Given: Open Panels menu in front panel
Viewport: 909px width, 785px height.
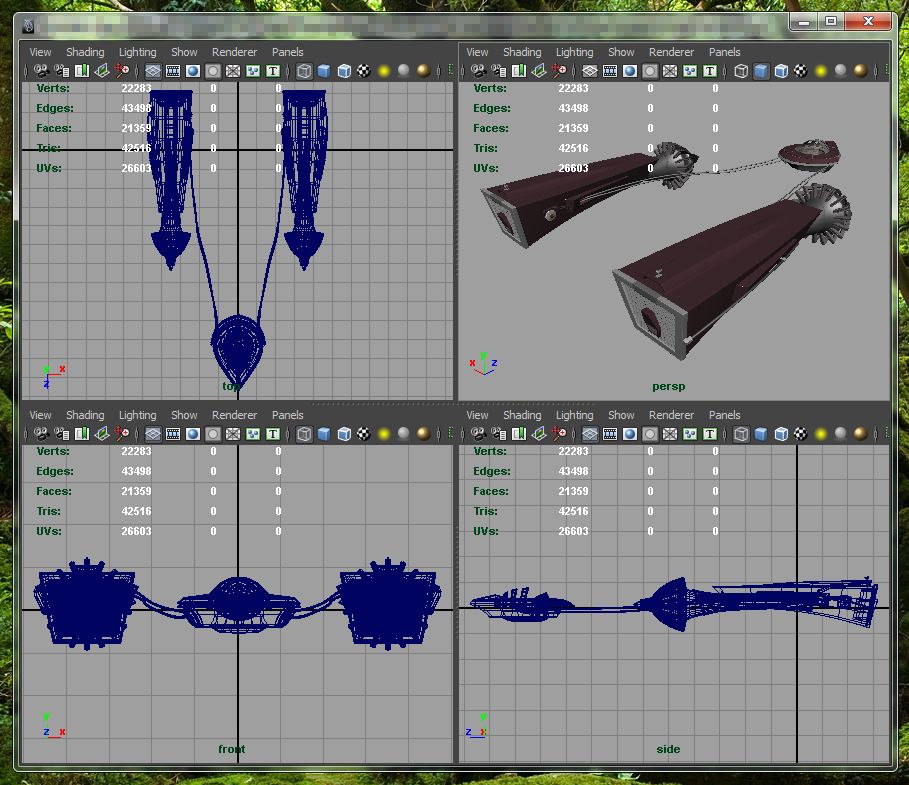Looking at the screenshot, I should (x=288, y=415).
